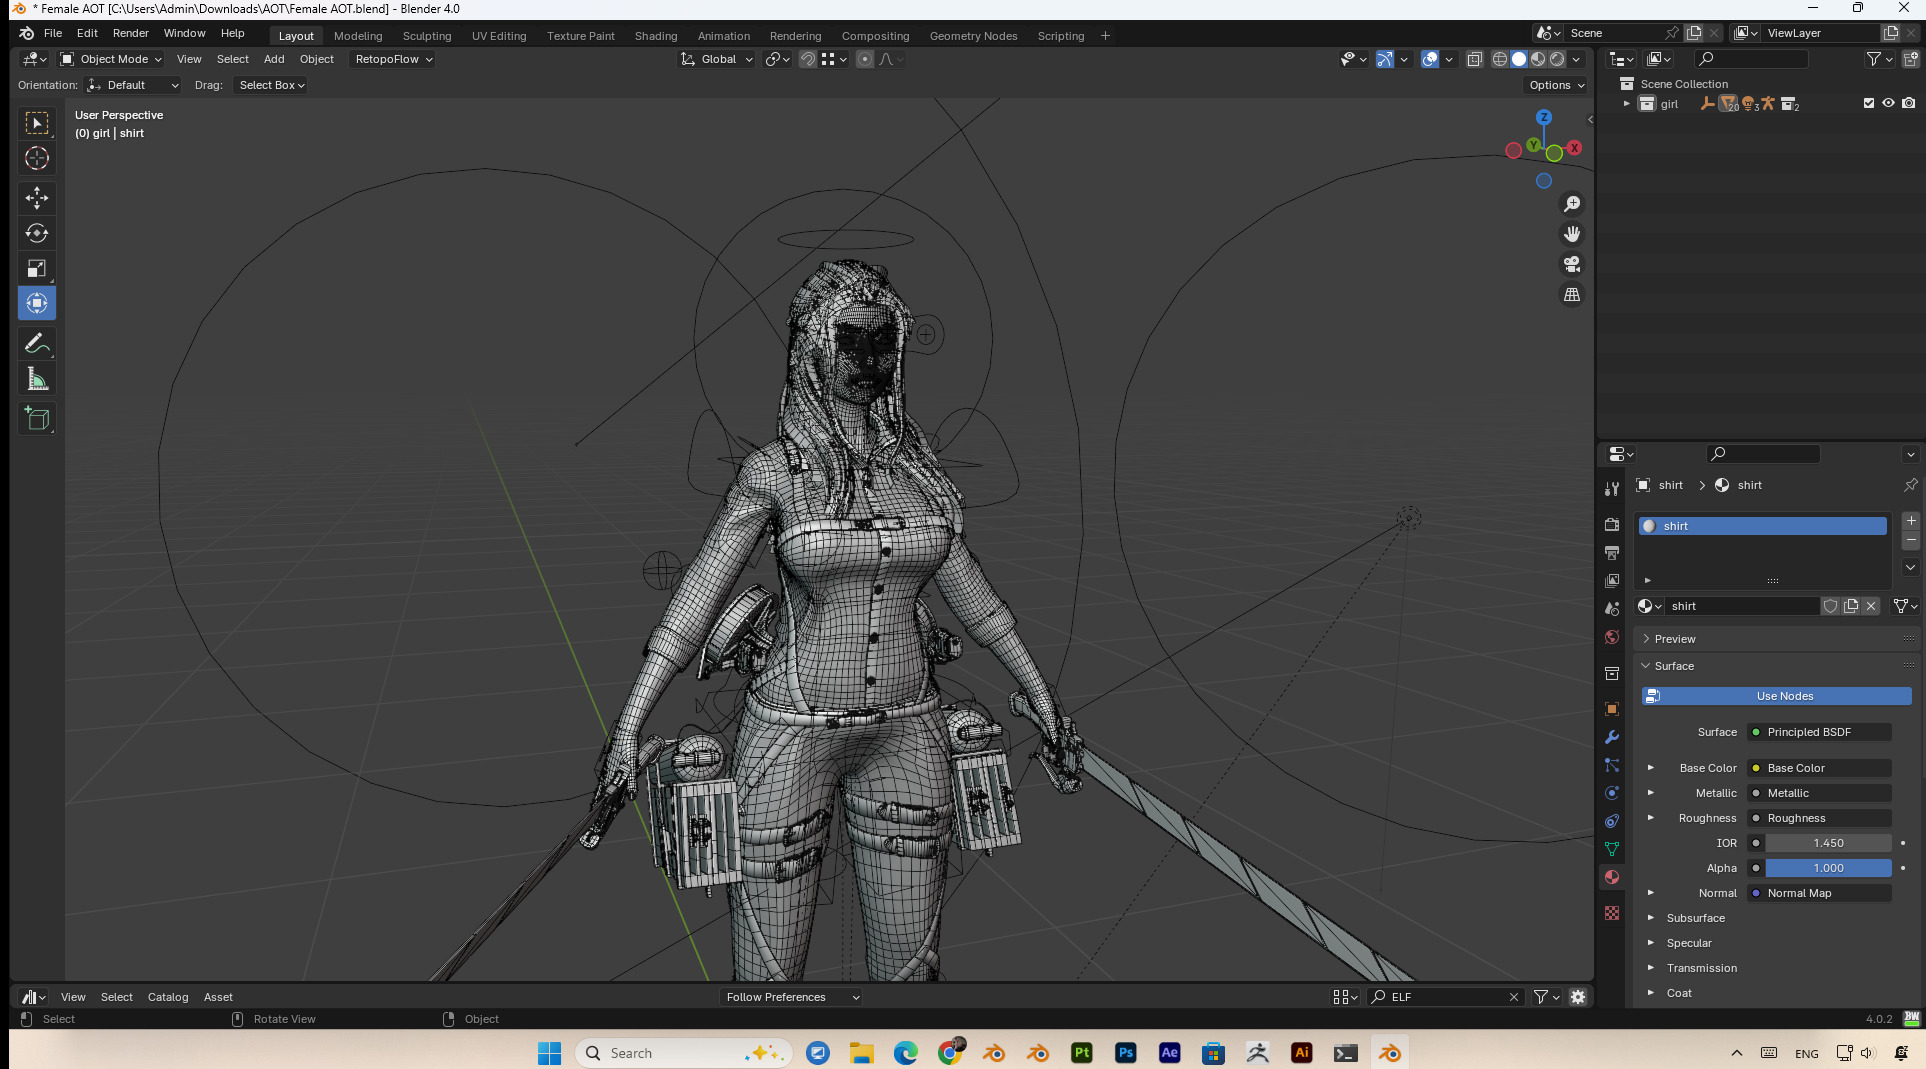Activate the 3D Cursor tool
The image size is (1926, 1069).
tap(37, 158)
